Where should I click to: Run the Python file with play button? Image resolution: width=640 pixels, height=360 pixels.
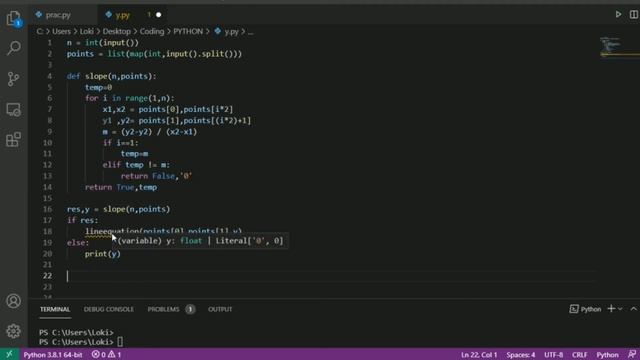pyautogui.click(x=618, y=15)
